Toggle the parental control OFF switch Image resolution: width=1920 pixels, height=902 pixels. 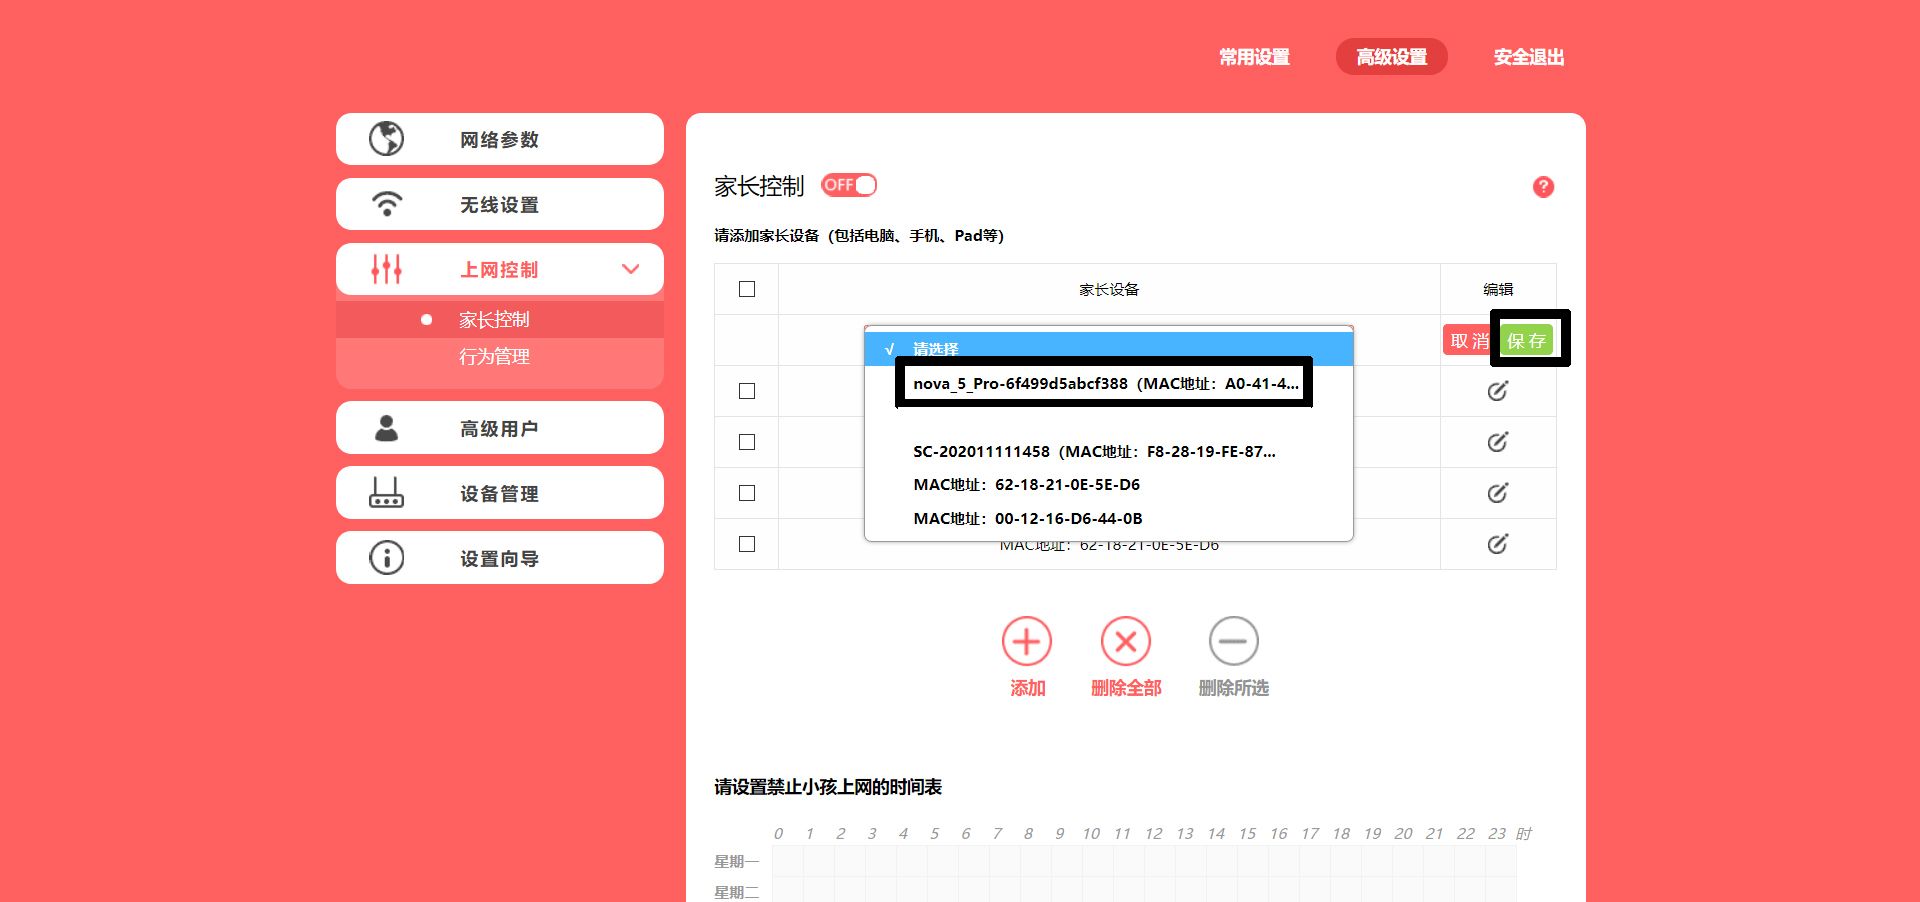[x=848, y=185]
